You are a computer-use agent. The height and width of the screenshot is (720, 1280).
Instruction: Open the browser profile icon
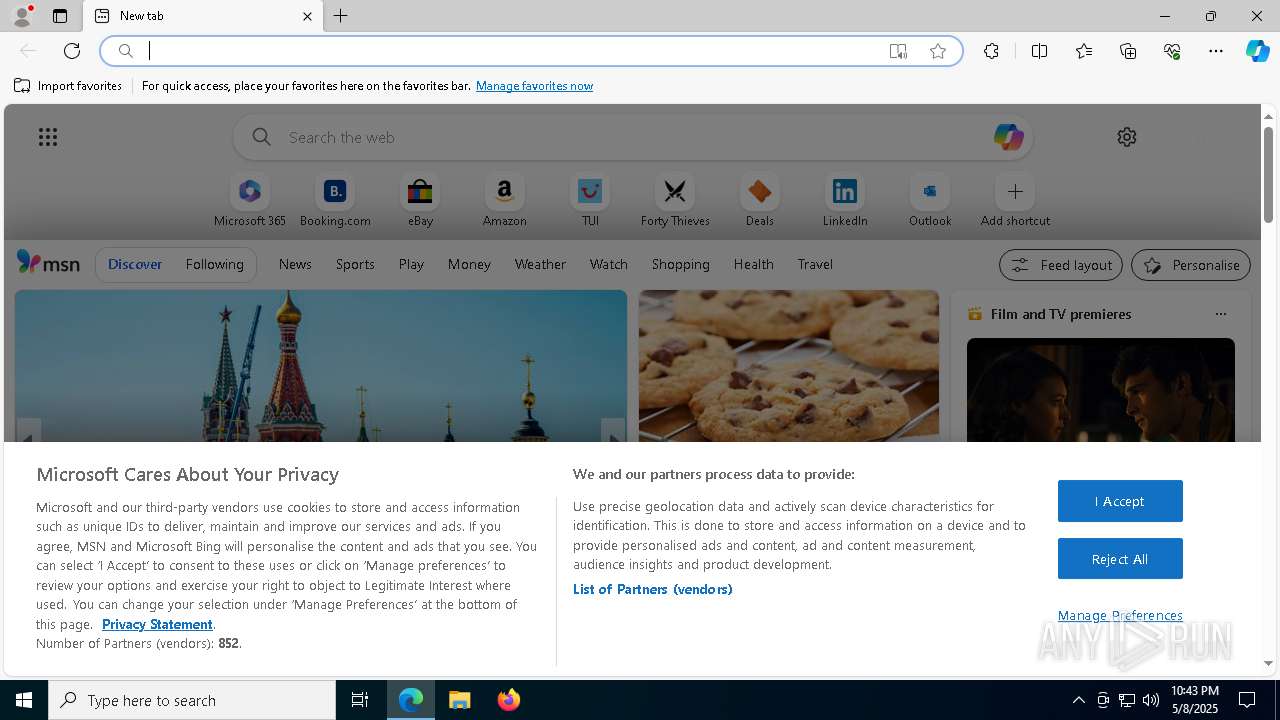tap(21, 16)
